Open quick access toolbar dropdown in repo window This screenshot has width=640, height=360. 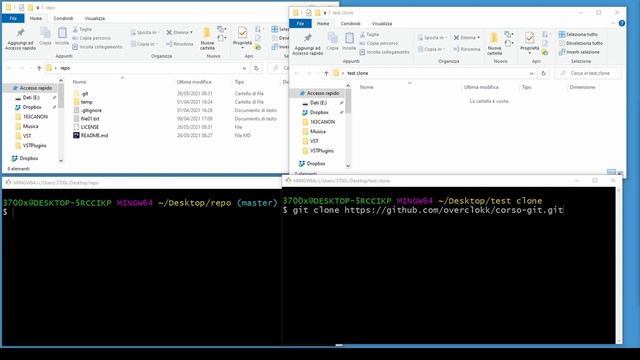click(x=38, y=8)
